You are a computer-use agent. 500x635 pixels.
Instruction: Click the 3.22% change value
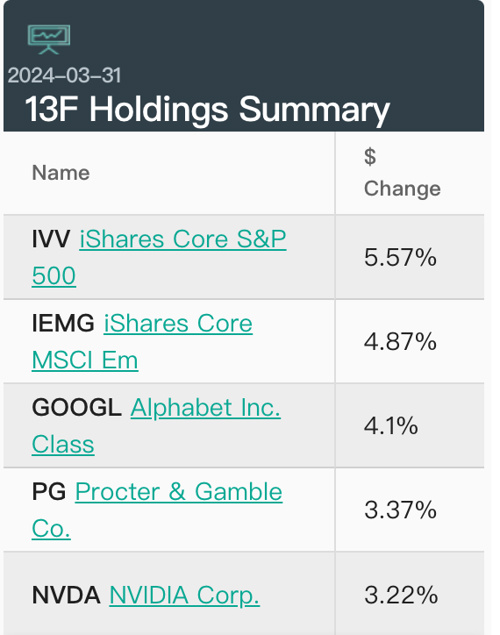[401, 595]
